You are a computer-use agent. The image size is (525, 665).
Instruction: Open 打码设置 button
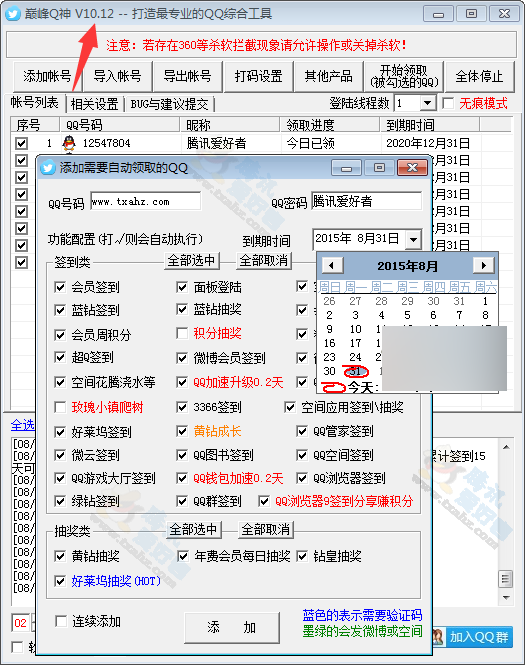(258, 76)
